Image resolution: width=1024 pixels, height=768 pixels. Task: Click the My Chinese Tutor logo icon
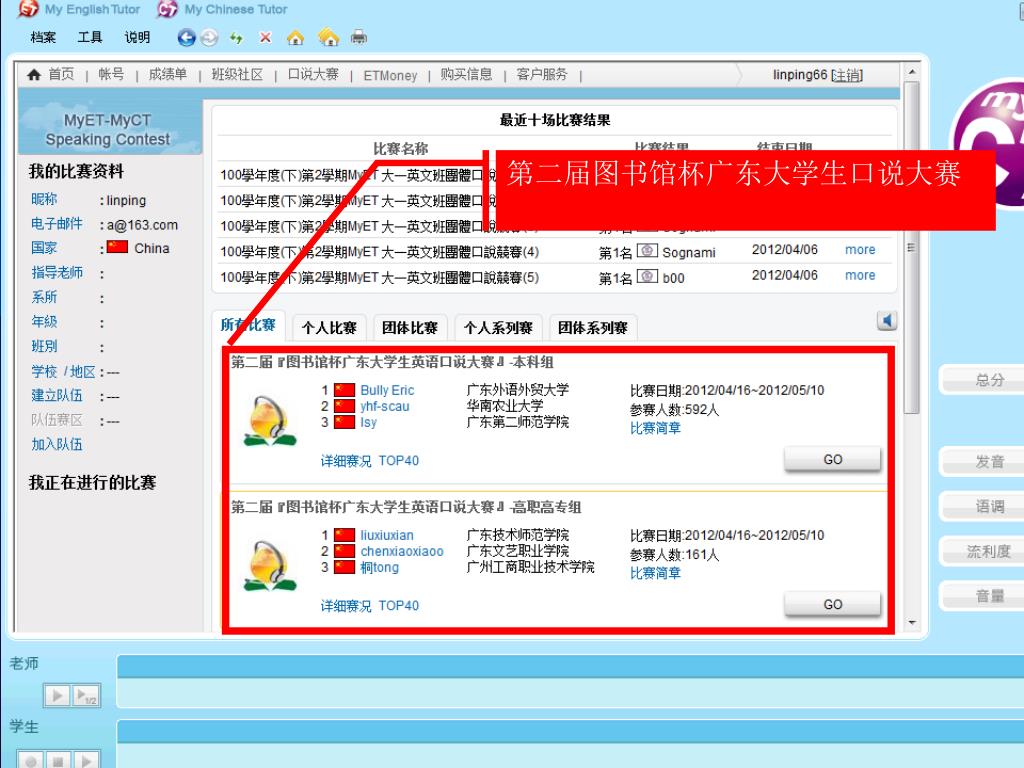pyautogui.click(x=167, y=9)
